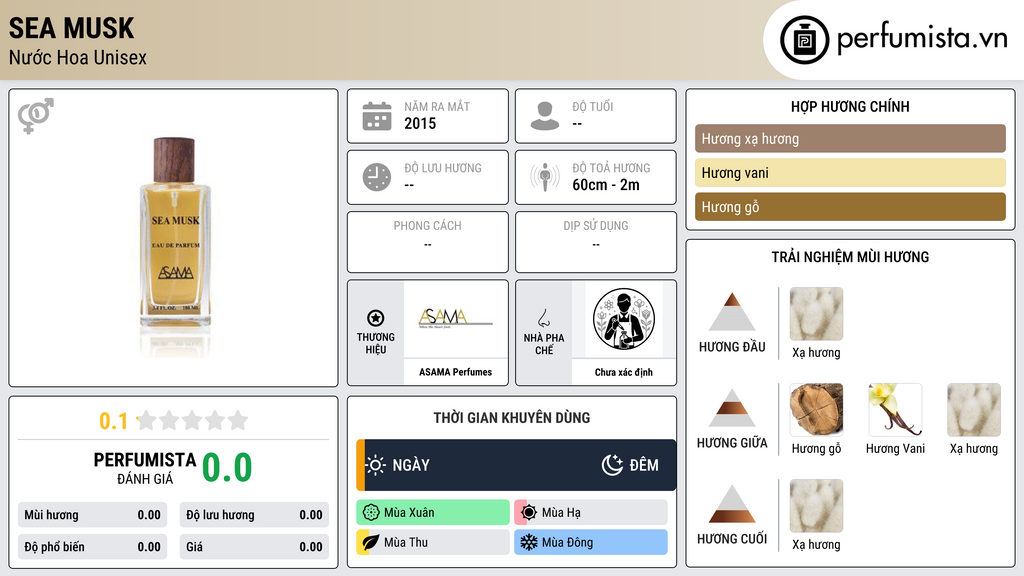This screenshot has height=576, width=1024.
Task: Click the person icon beside Độ tuổi
Action: [545, 116]
